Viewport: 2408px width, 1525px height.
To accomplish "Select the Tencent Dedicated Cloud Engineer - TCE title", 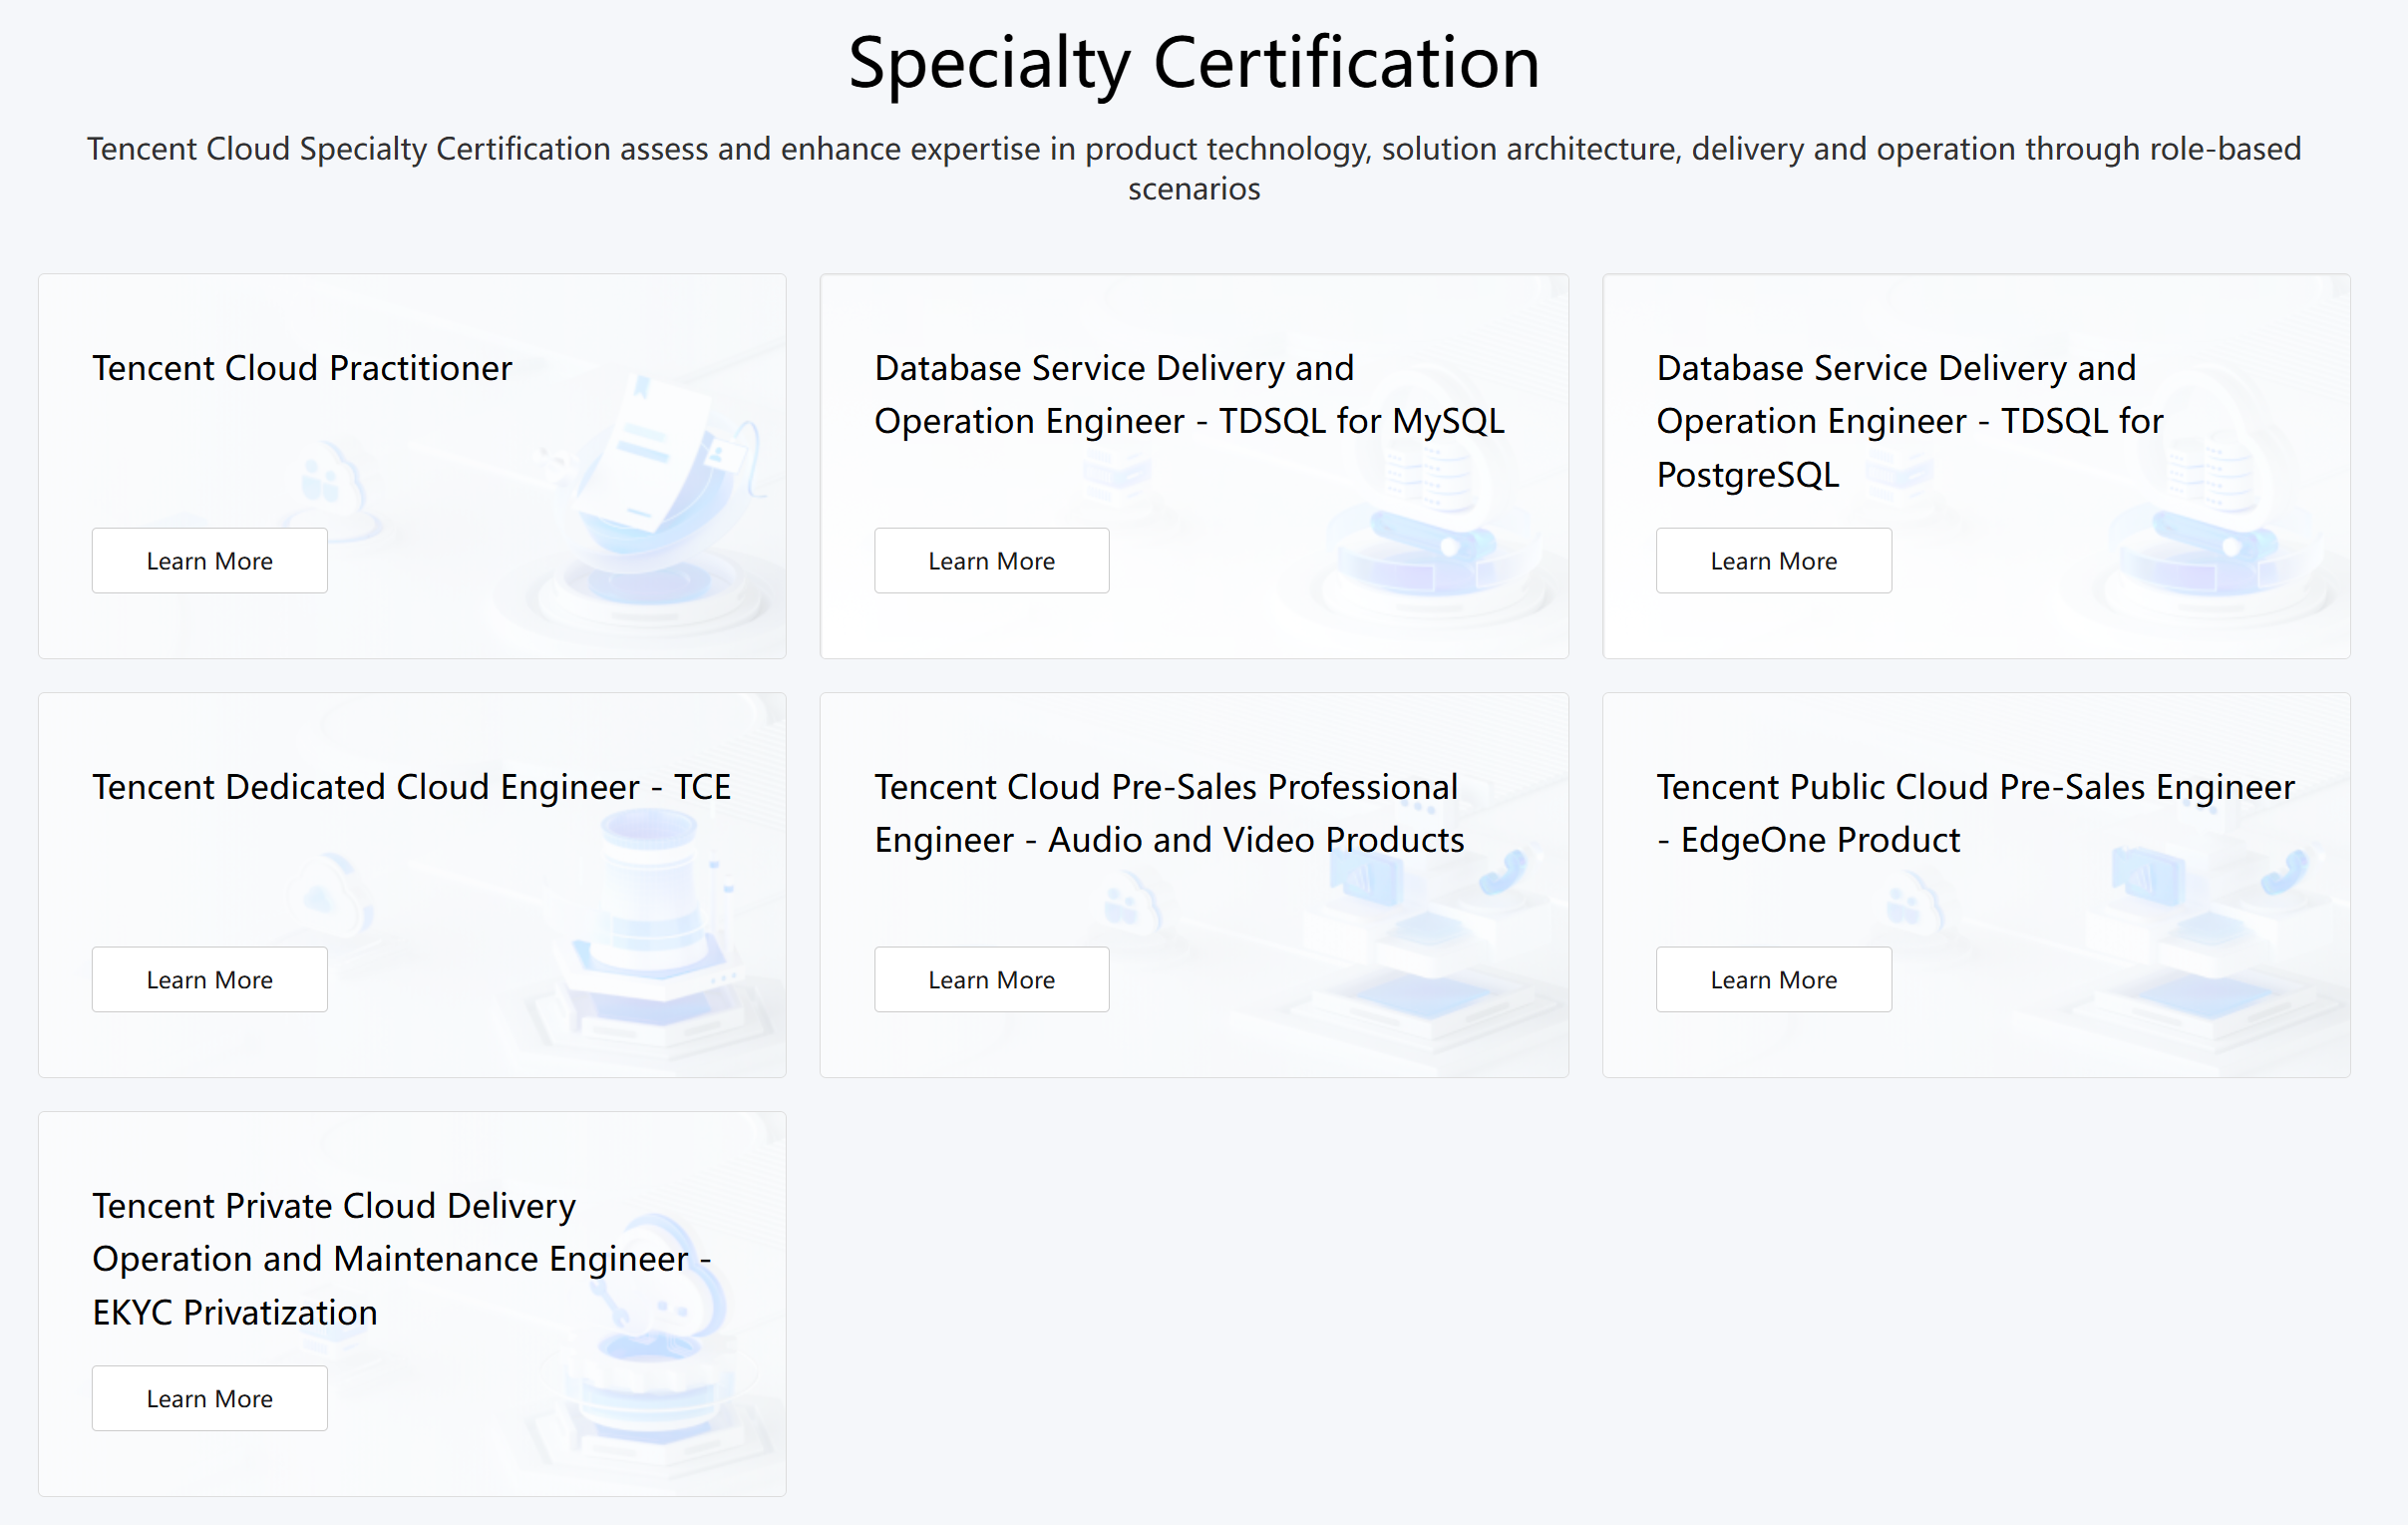I will point(411,787).
